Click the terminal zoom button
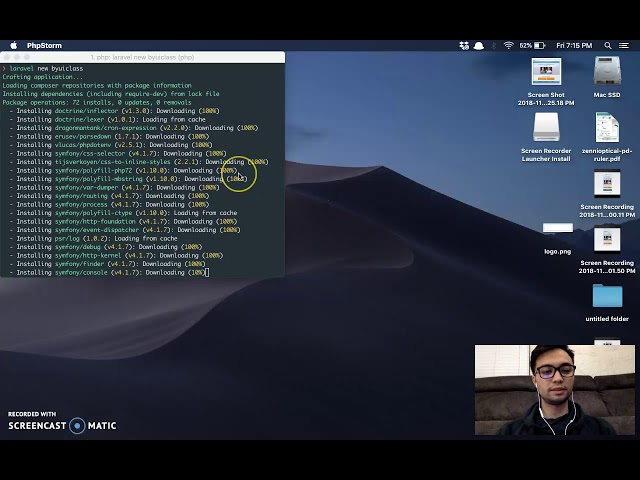Screen dimensions: 640x480 click(x=27, y=57)
